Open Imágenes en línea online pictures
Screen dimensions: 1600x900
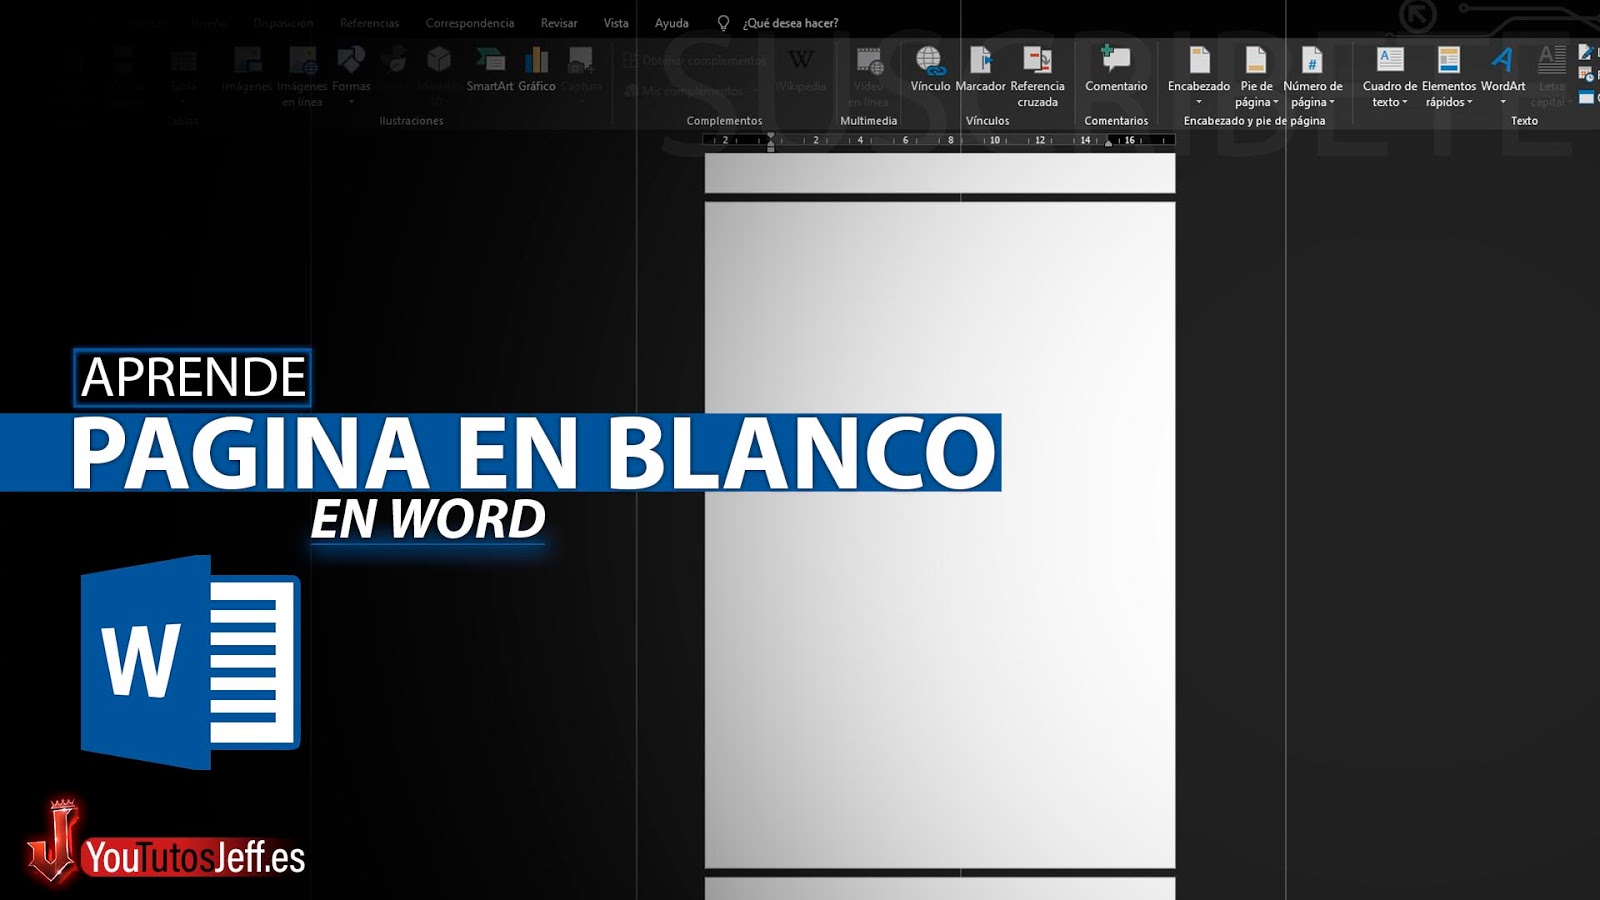coord(302,77)
